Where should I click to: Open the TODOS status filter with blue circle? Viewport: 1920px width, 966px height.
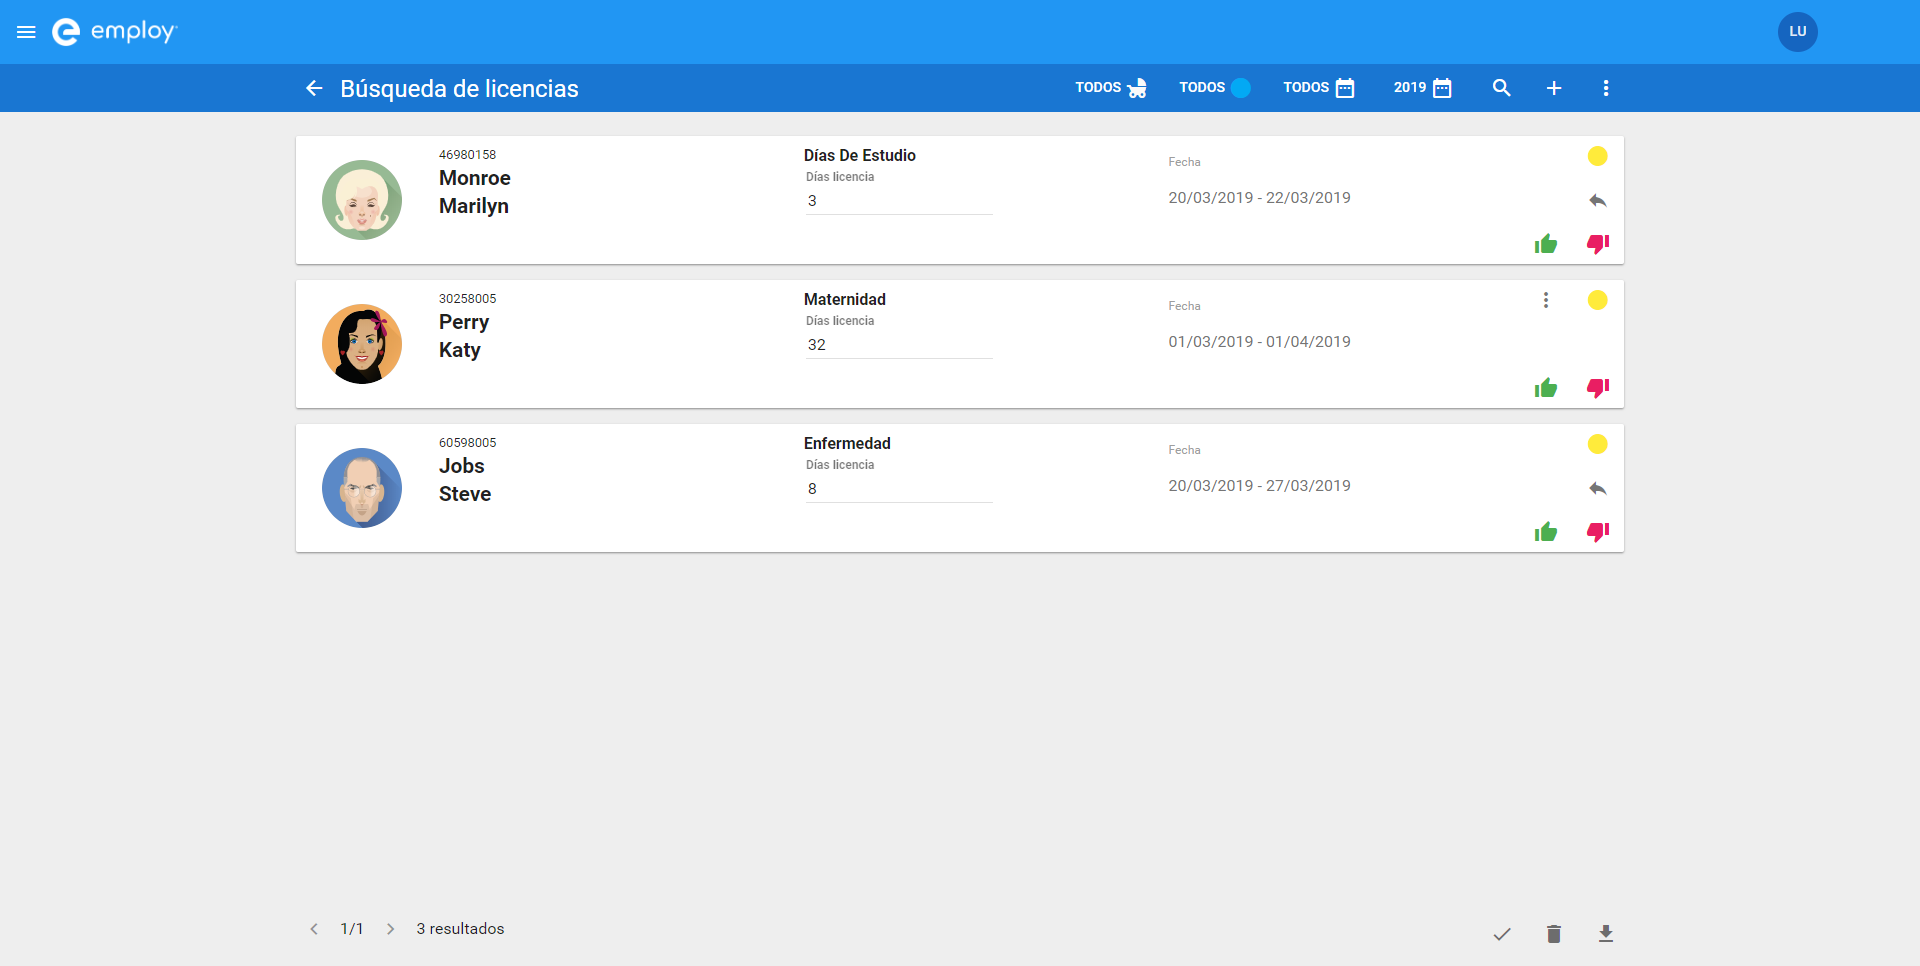point(1215,88)
